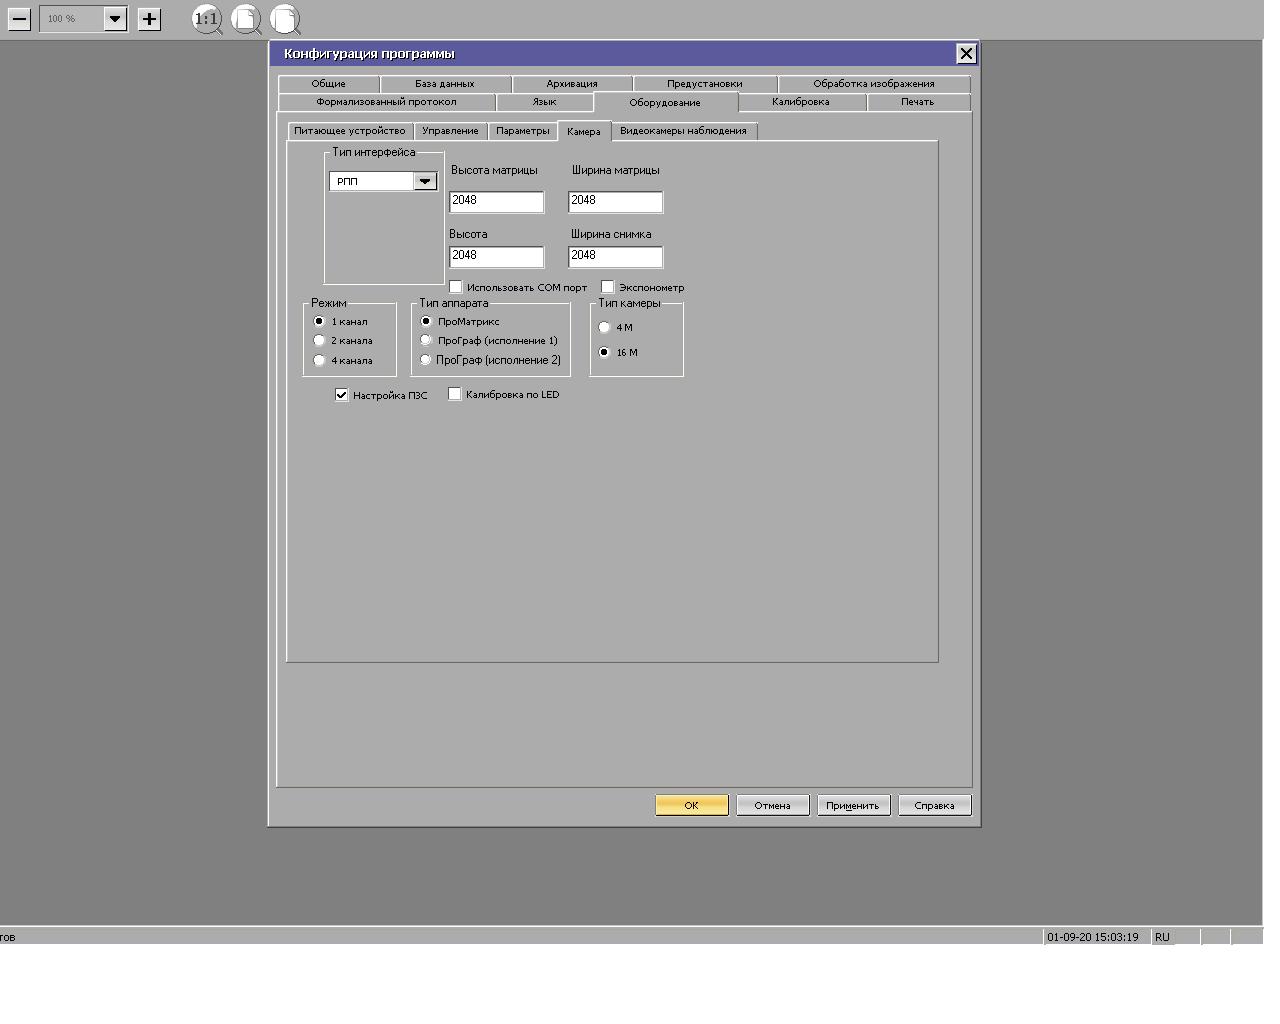
Task: Uncheck the Настройка ПЗС checkbox
Action: tap(341, 395)
